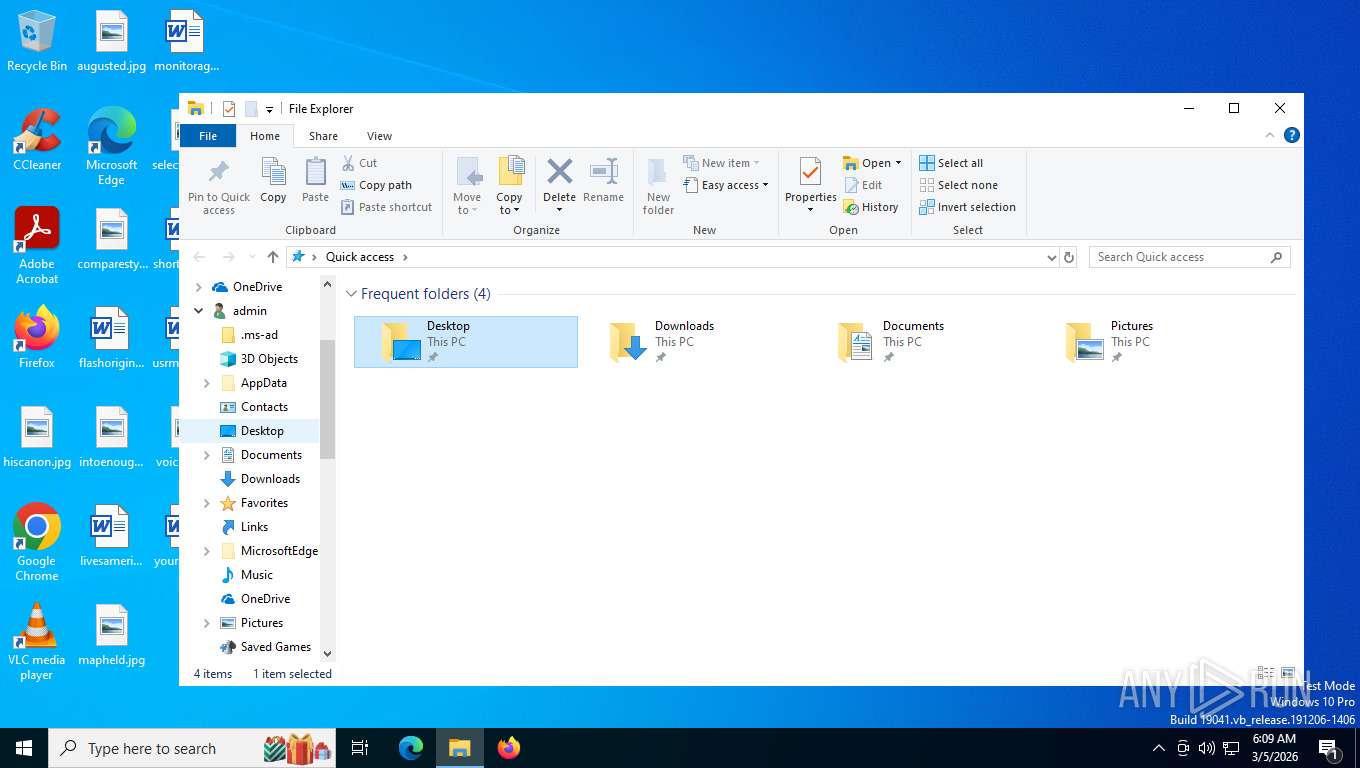Minimize the ribbon chevron
The image size is (1360, 768).
point(1270,135)
